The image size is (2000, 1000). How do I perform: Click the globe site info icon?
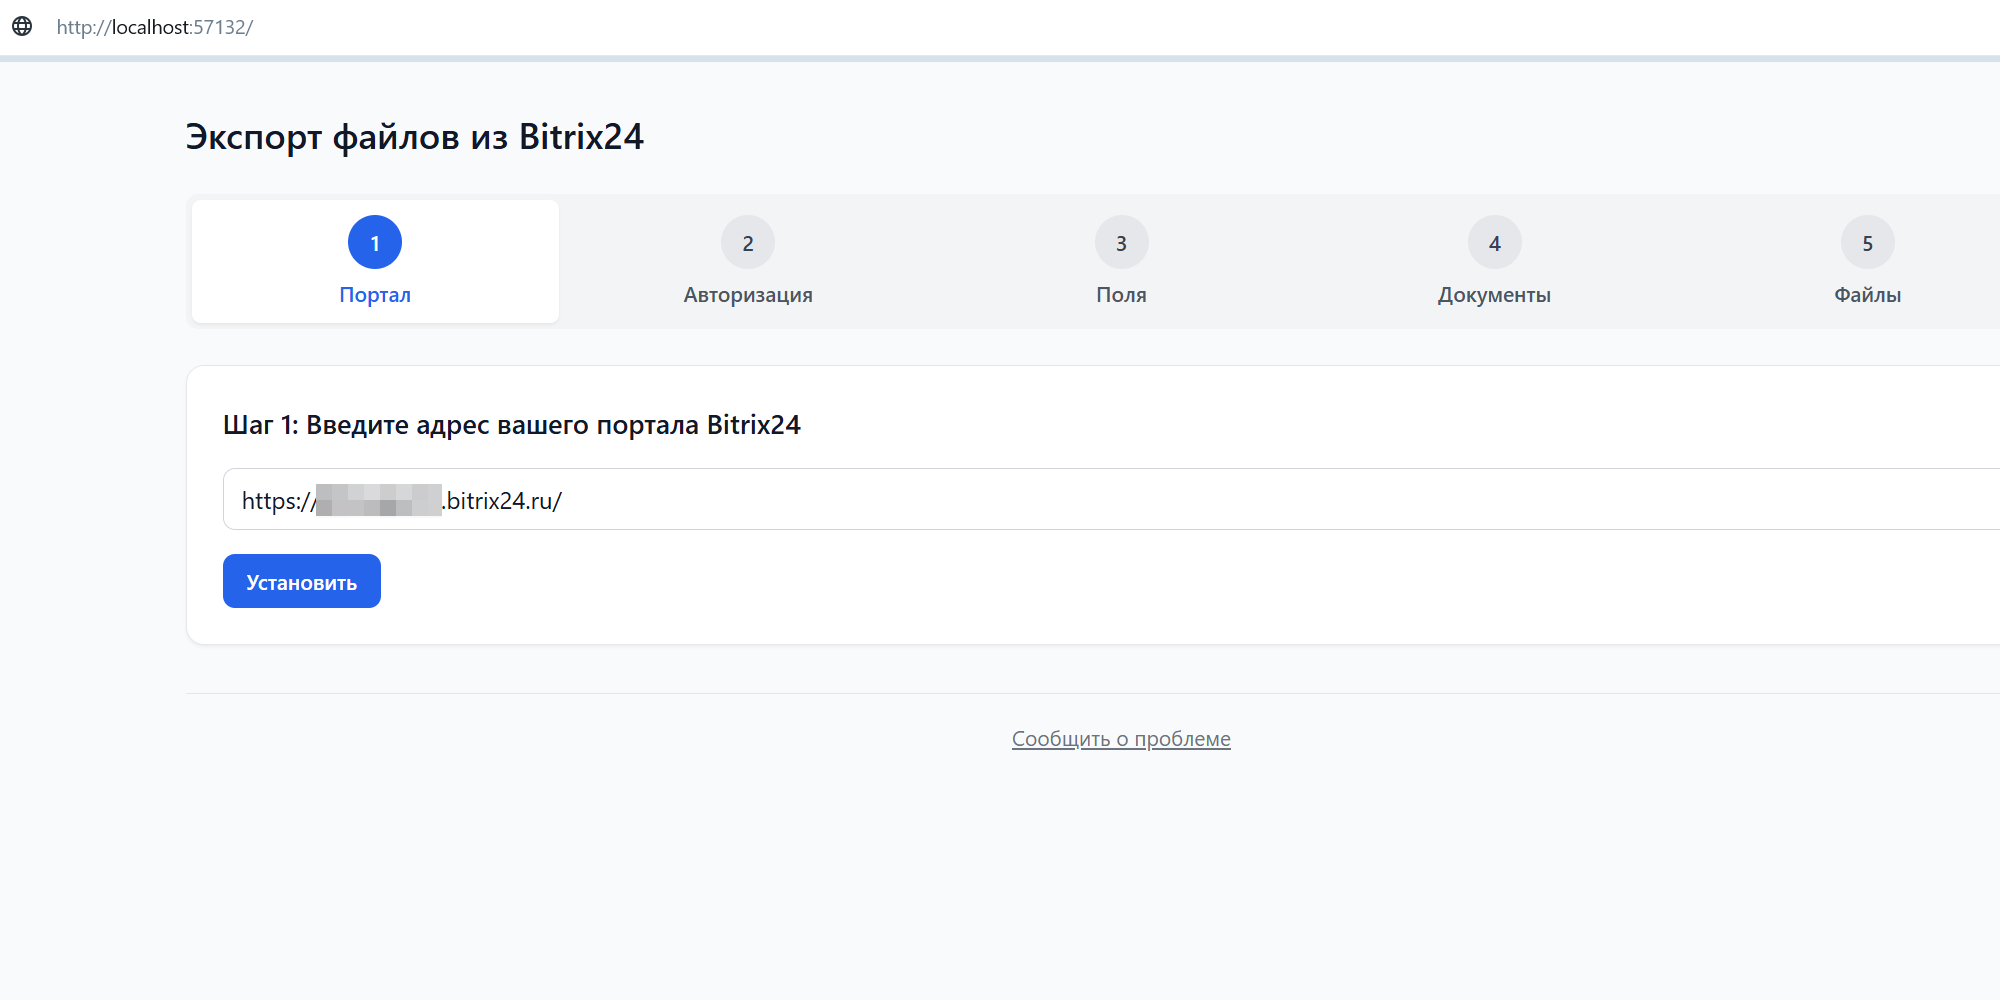pos(22,27)
